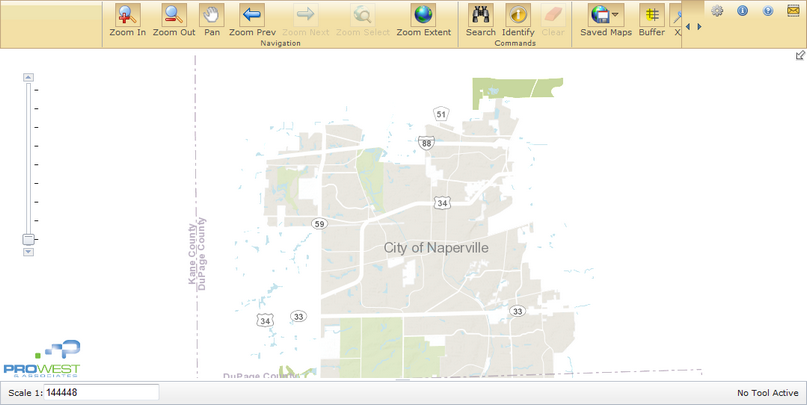Click the zoom slider handle

tap(28, 239)
